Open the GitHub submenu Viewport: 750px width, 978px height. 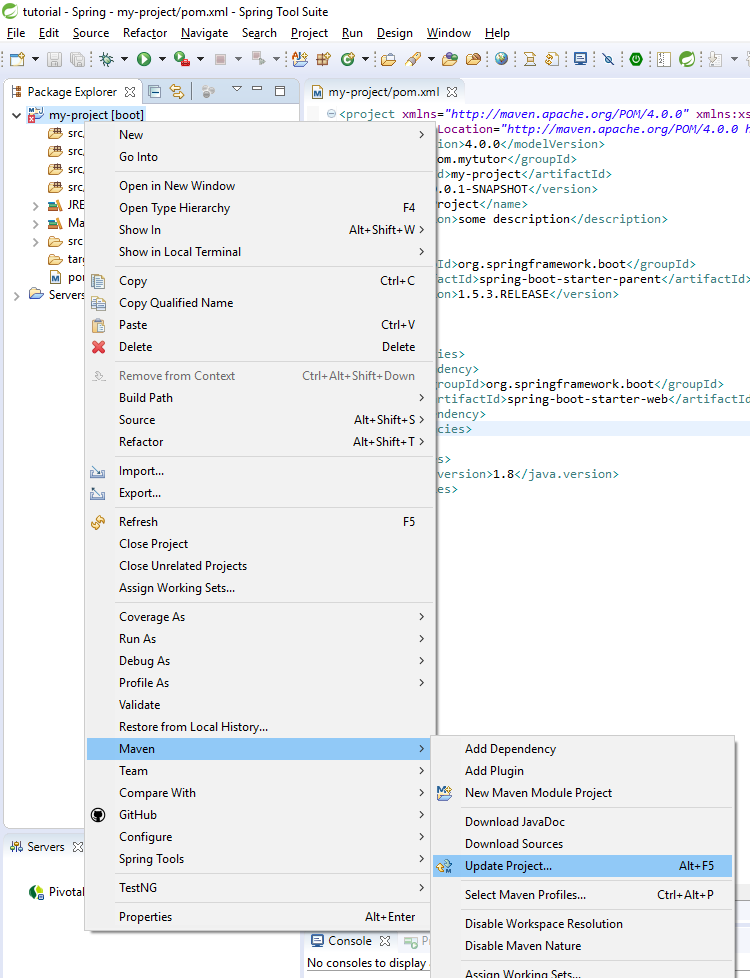click(x=259, y=815)
